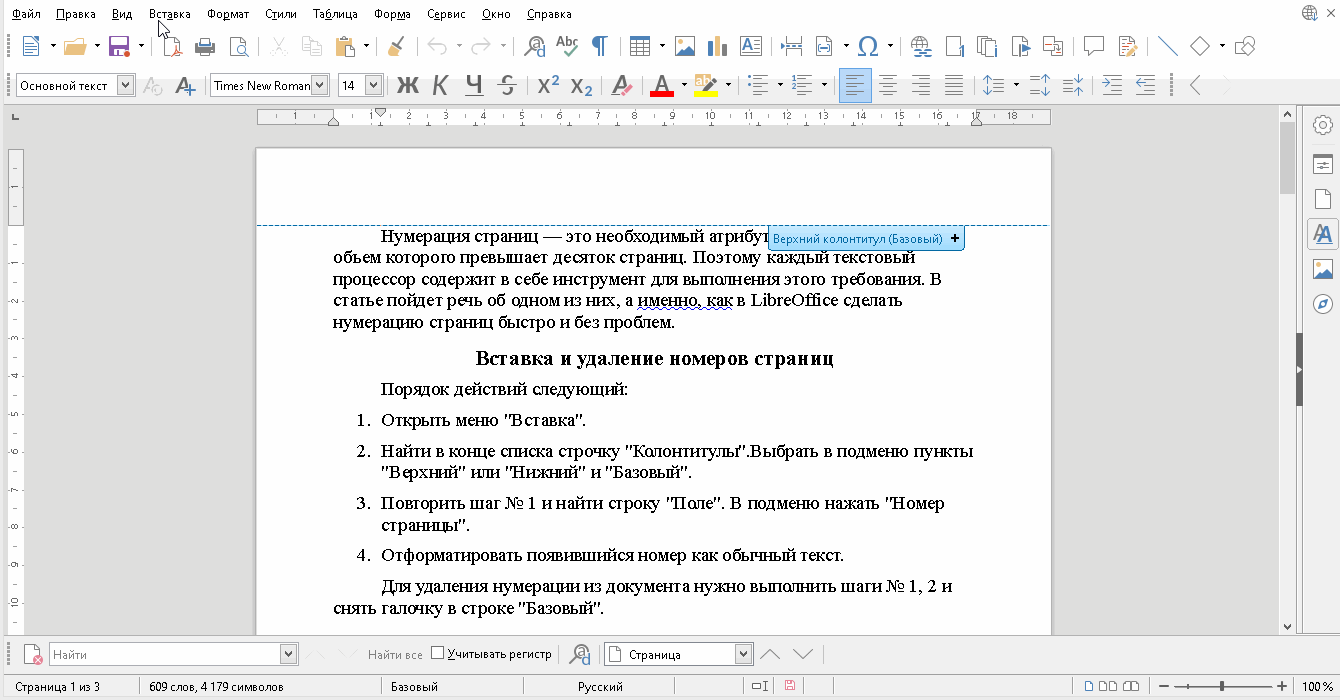Open the Файл menu
The height and width of the screenshot is (700, 1340).
[27, 14]
